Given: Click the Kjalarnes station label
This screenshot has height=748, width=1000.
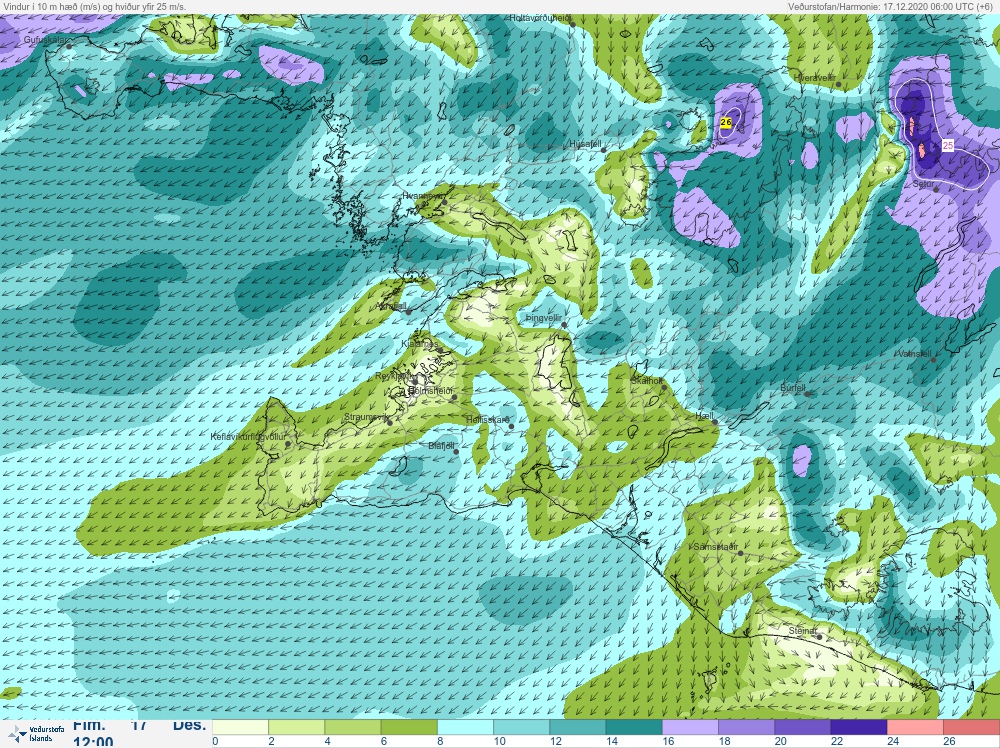Looking at the screenshot, I should tap(420, 344).
